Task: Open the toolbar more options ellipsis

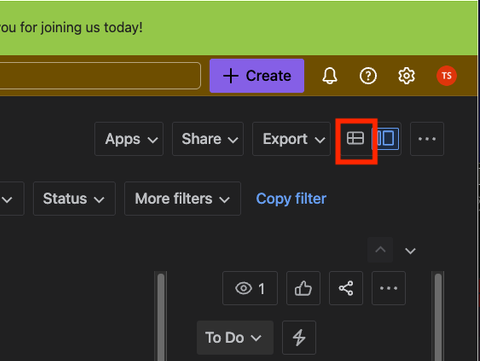Action: tap(427, 139)
